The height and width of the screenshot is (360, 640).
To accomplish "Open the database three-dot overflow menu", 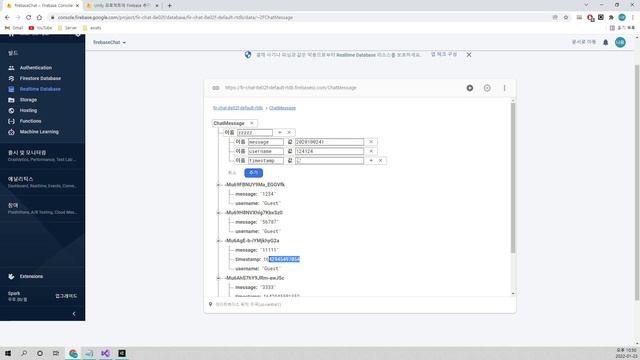I will click(x=504, y=88).
